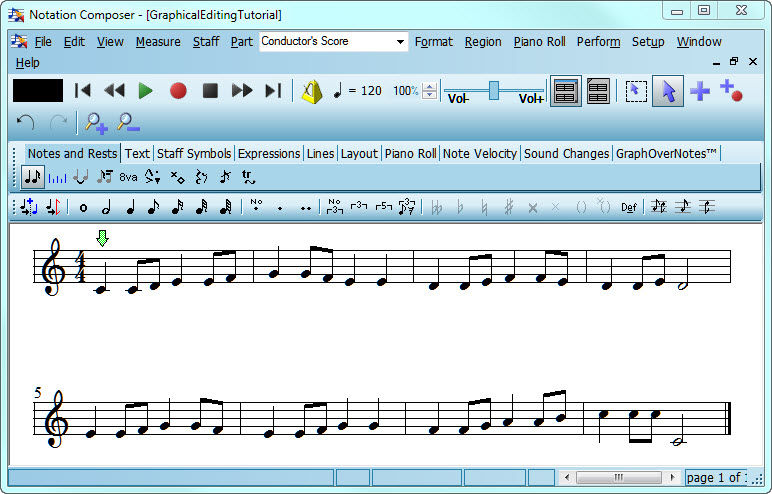Click the rewind to beginning button
Viewport: 772px width, 494px height.
[83, 91]
